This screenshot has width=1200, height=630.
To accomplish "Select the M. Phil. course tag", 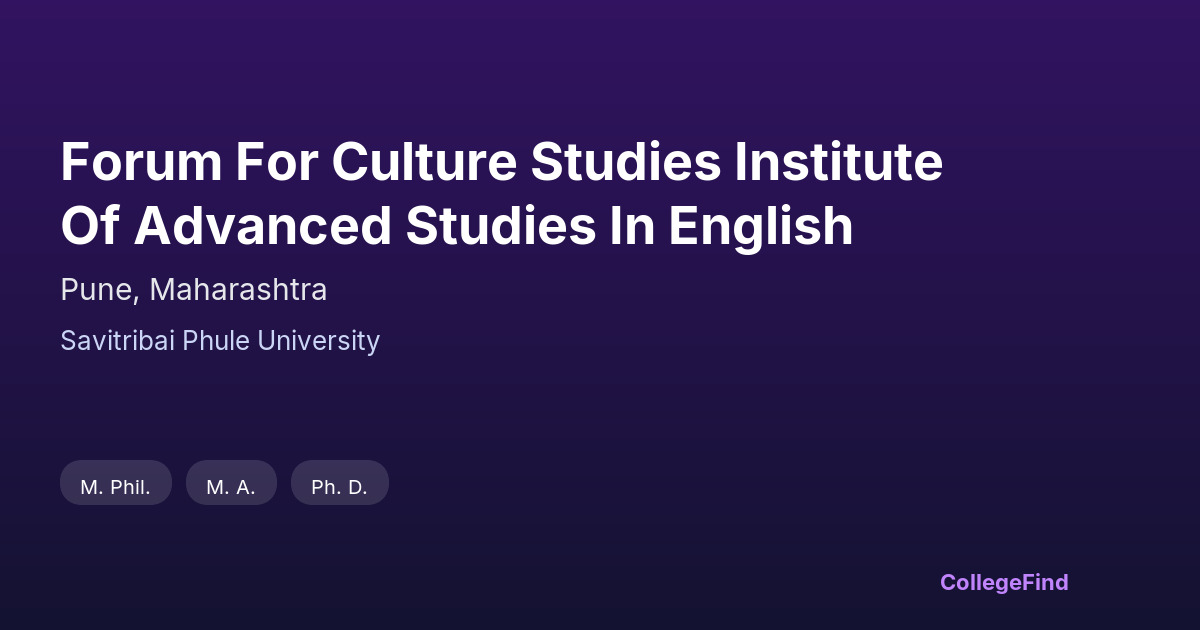I will pos(116,487).
